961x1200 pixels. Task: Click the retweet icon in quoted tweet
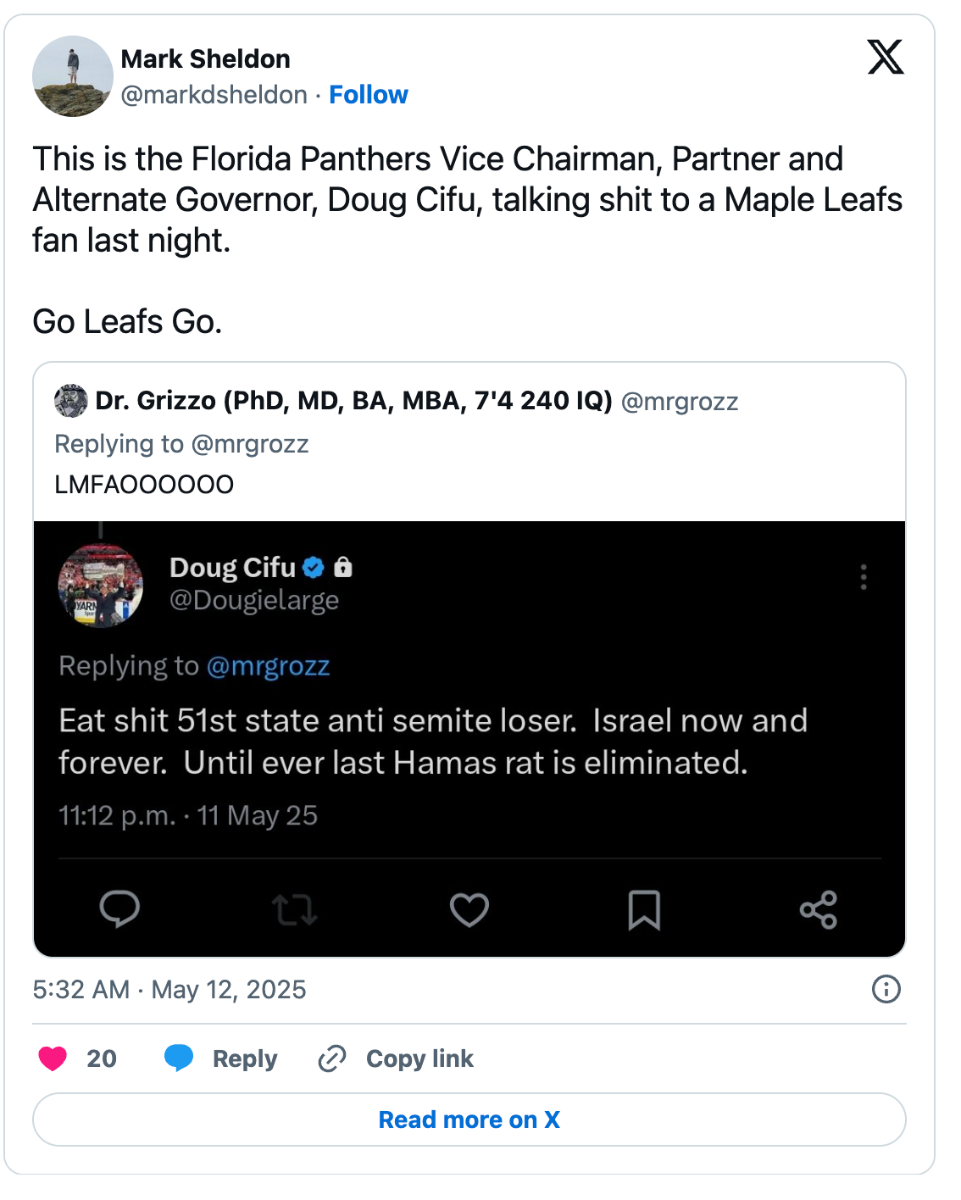coord(294,908)
